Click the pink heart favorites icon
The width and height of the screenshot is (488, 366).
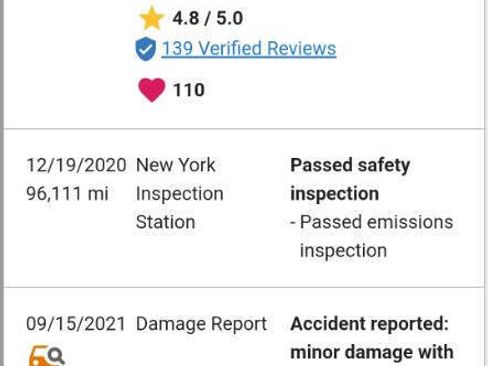[x=152, y=90]
